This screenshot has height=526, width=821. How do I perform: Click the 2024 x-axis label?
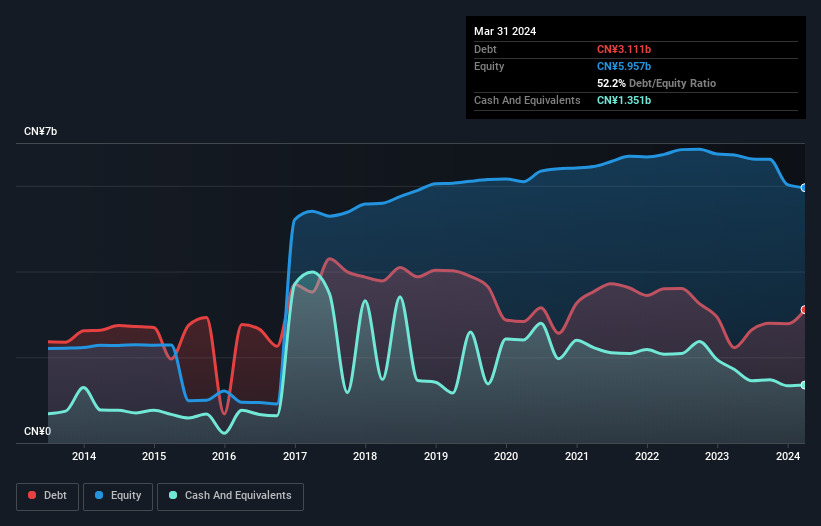point(787,456)
